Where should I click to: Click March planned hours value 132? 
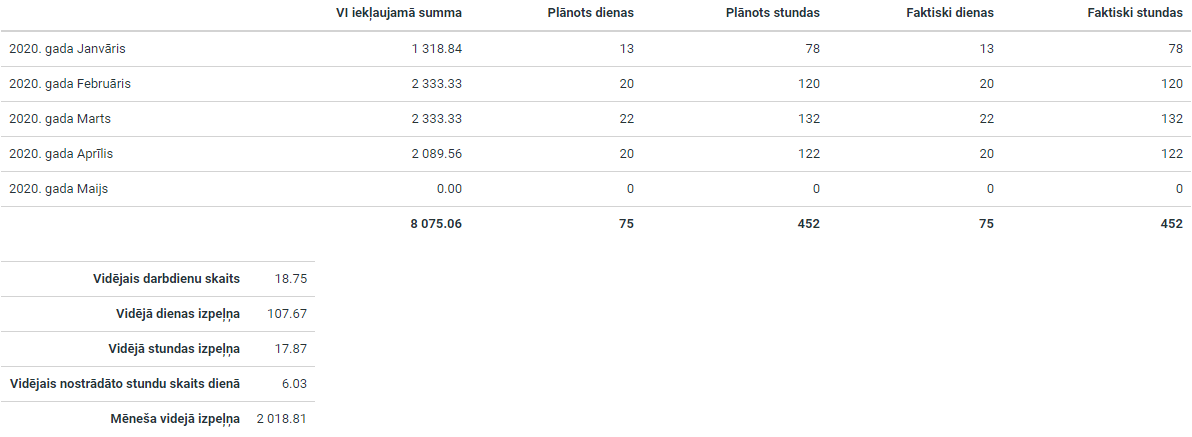809,119
